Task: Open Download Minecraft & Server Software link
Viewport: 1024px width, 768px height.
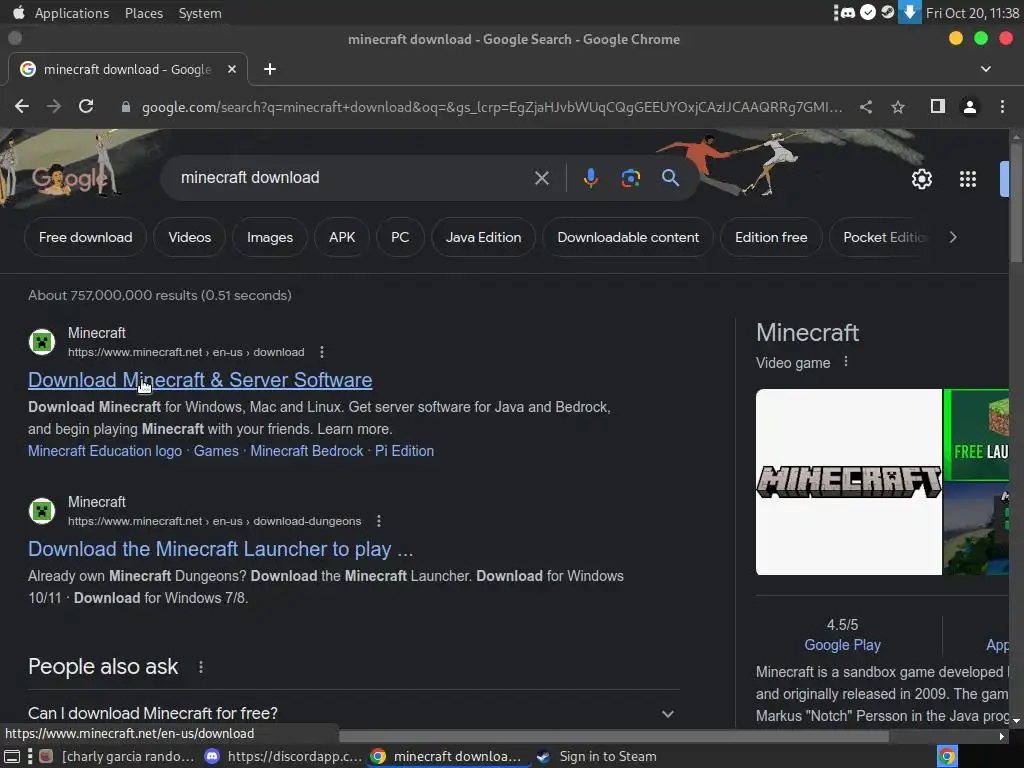Action: 200,380
